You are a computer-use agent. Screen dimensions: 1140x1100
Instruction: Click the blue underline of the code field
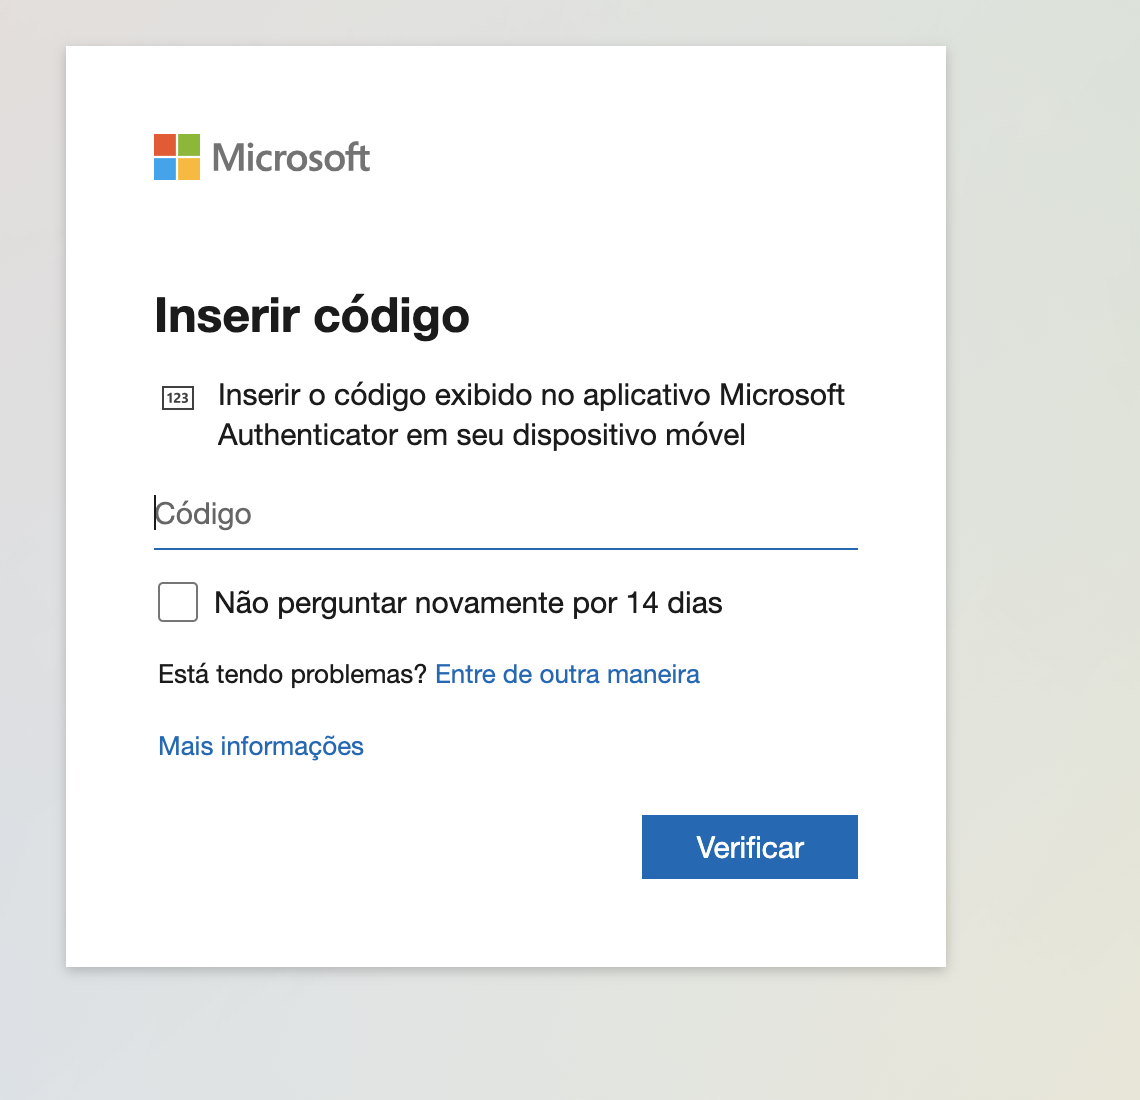point(505,549)
